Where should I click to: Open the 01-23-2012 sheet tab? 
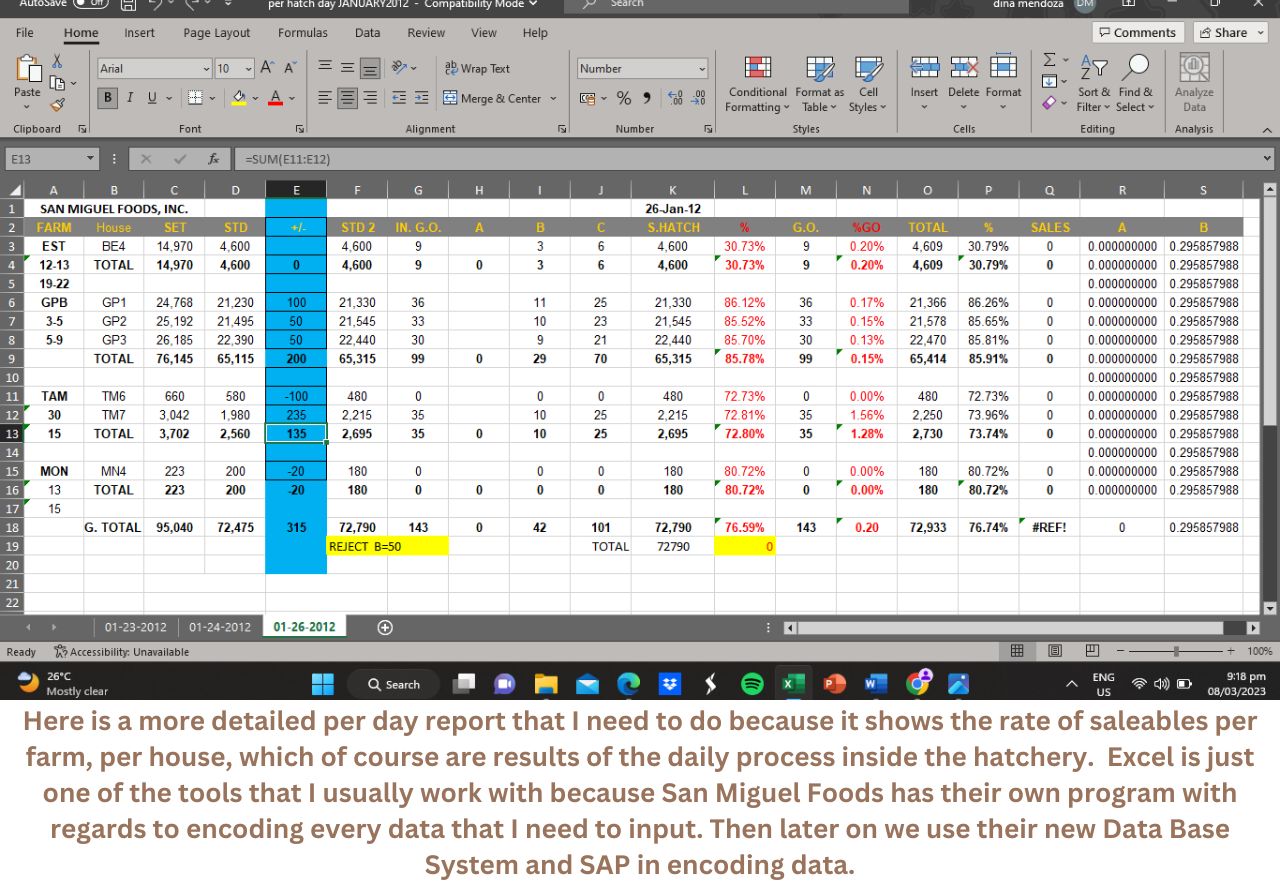137,627
